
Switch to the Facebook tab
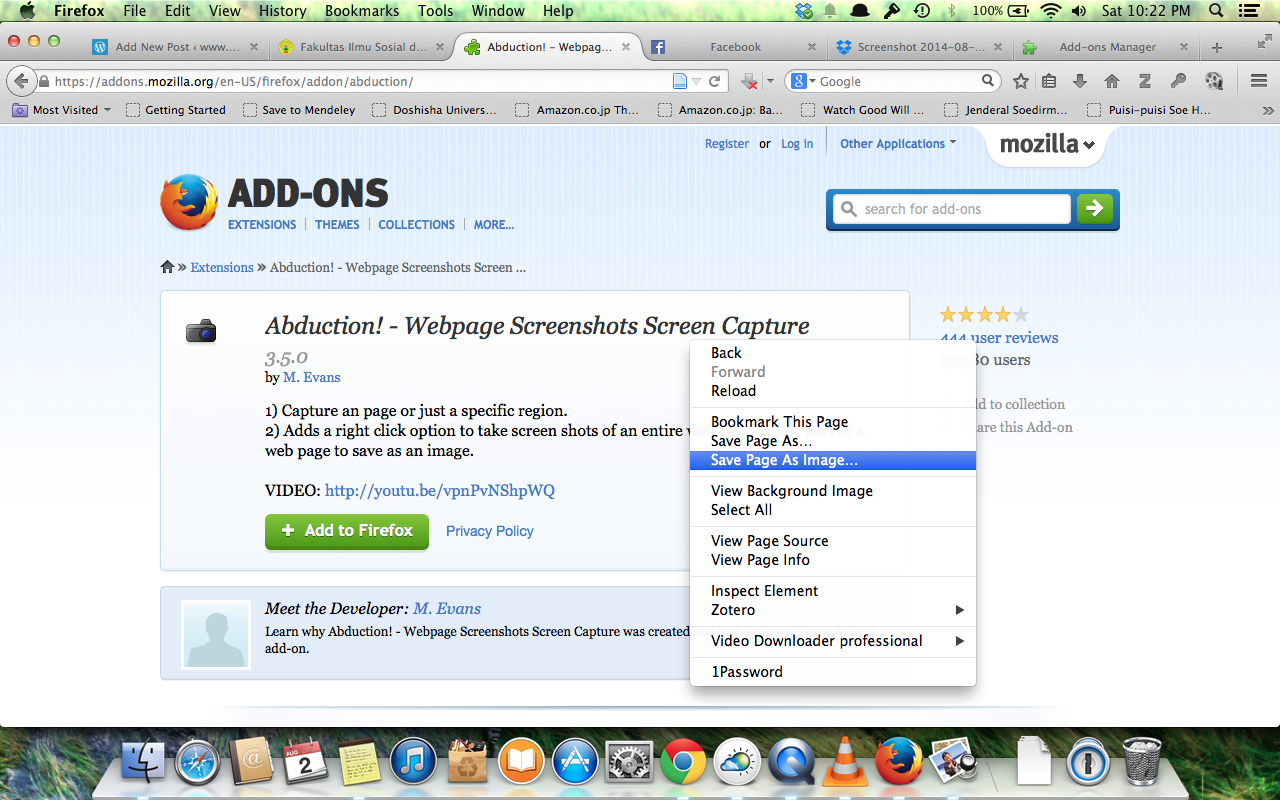pos(735,47)
